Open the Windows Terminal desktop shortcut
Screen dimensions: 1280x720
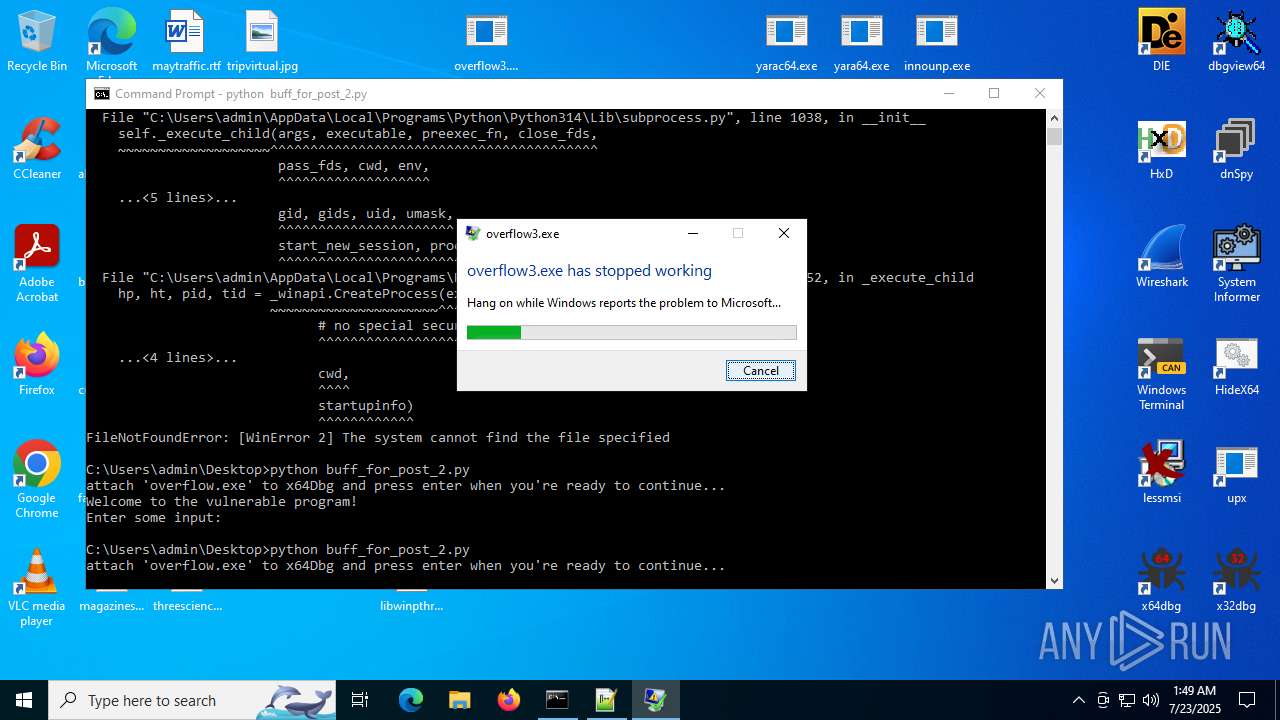coord(1161,373)
